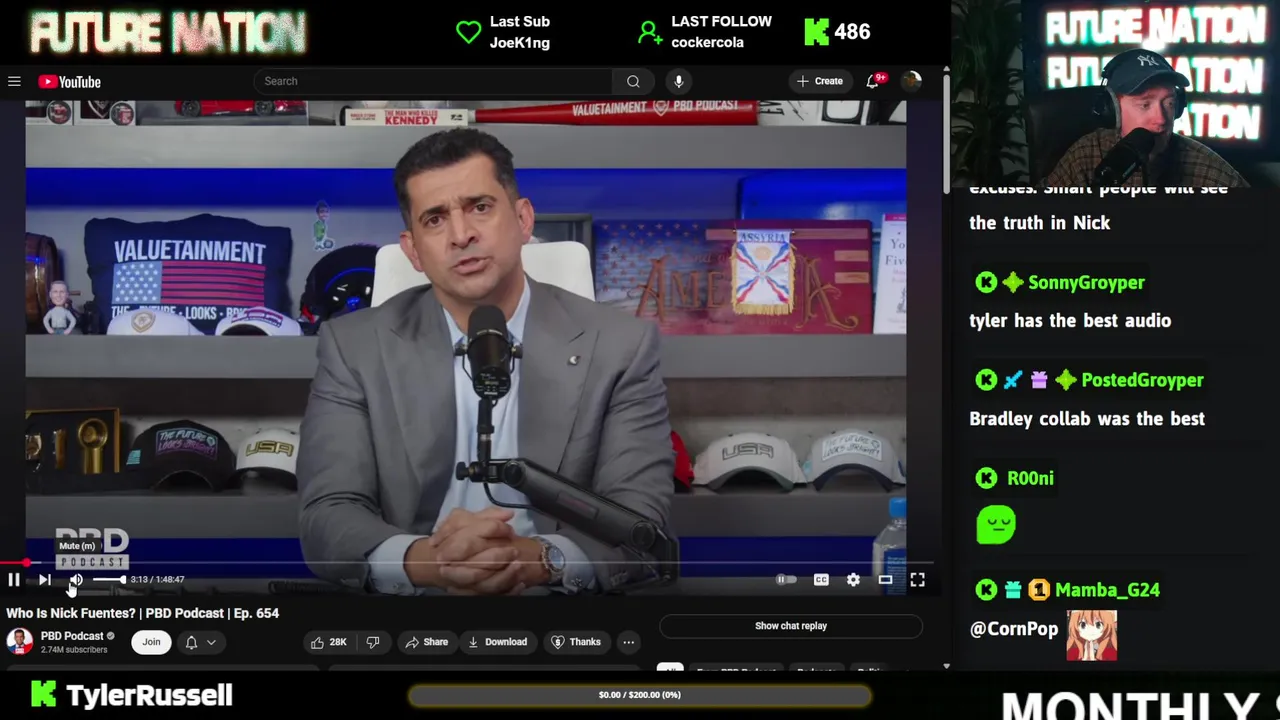Click the R00ni chat username

click(x=1030, y=478)
